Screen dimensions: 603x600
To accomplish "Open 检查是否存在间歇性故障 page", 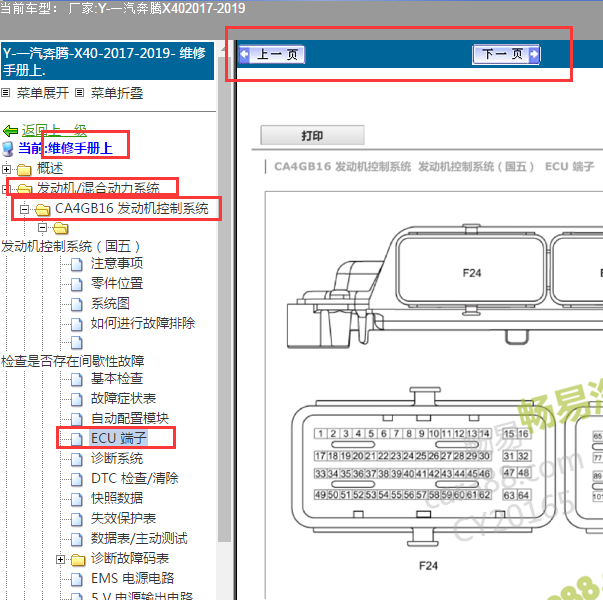I will [x=73, y=361].
